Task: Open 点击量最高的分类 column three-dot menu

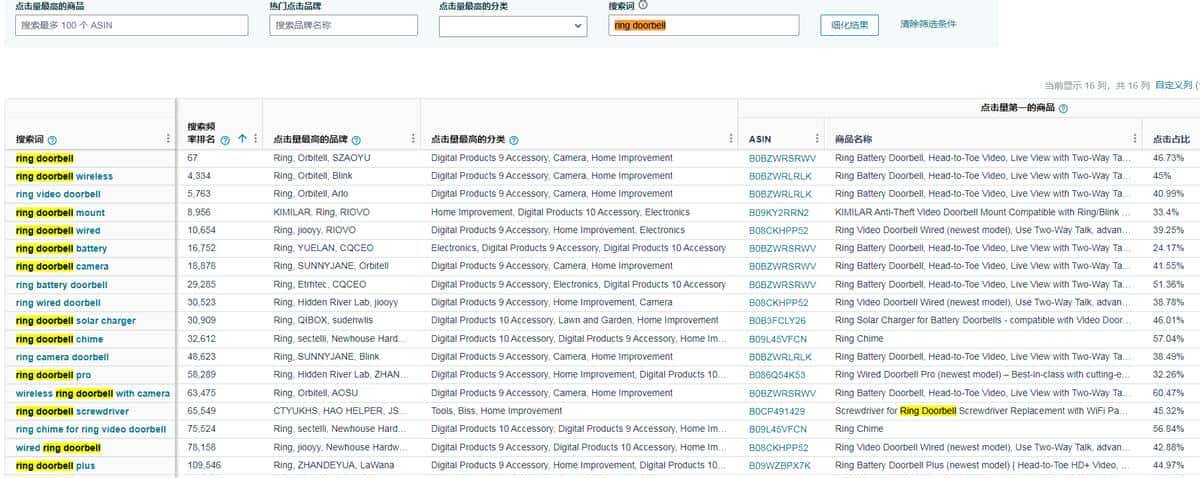Action: pyautogui.click(x=730, y=139)
